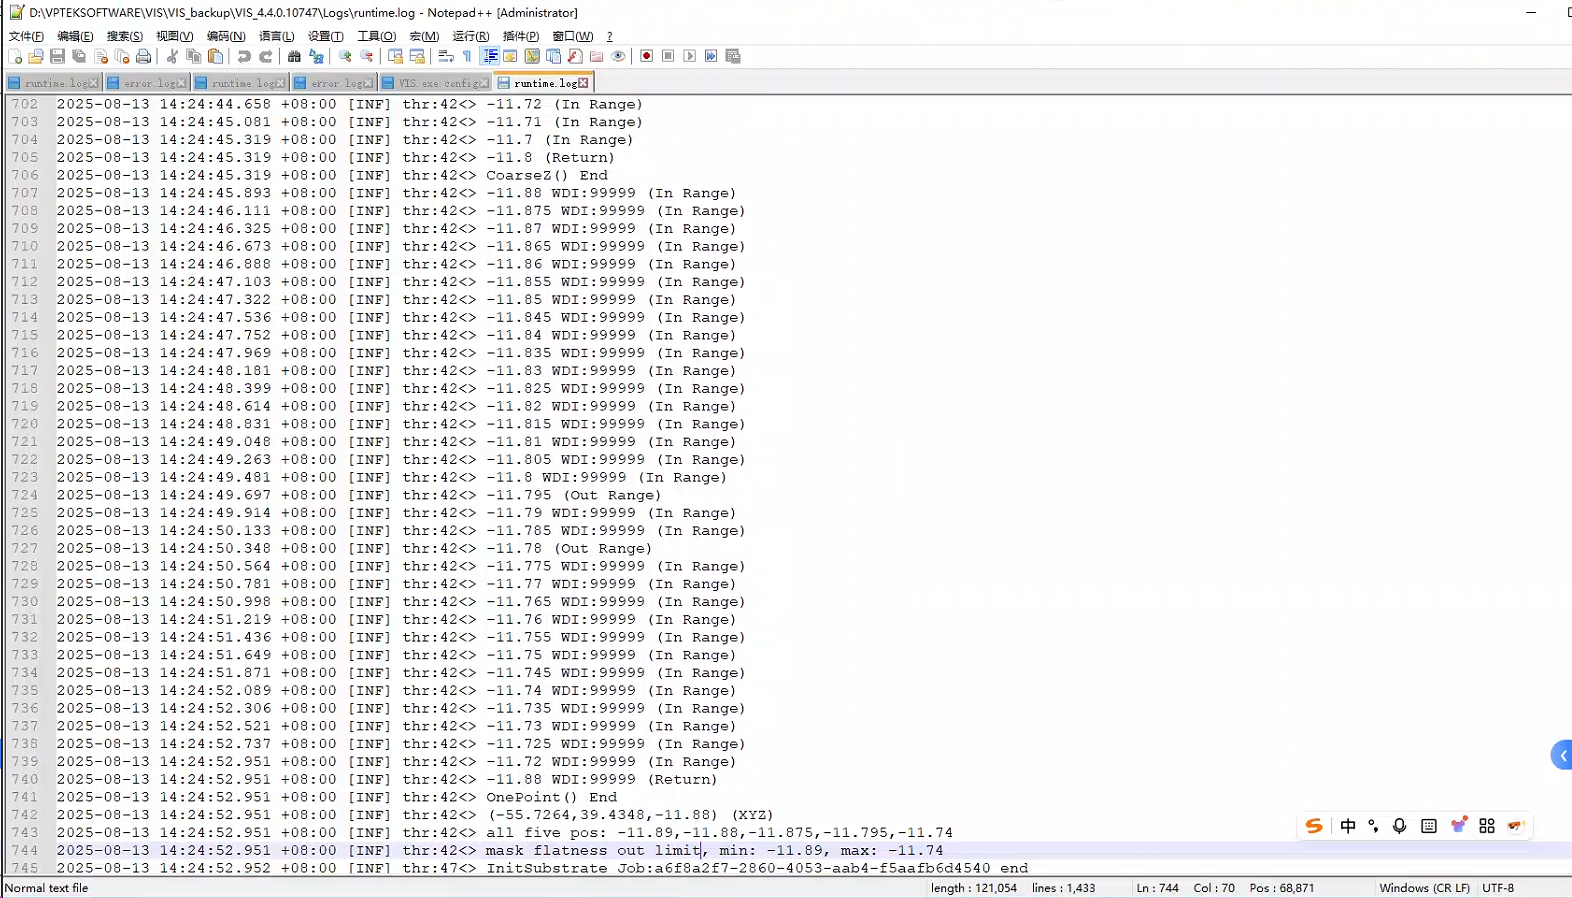This screenshot has width=1572, height=898.
Task: Click log line 741 OnePoint() End
Action: click(551, 797)
